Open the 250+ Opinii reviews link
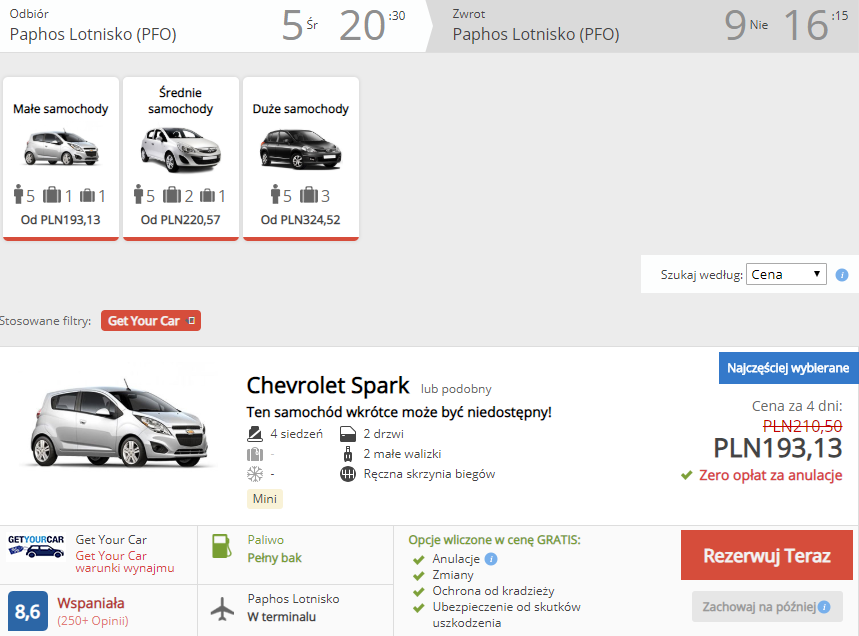The height and width of the screenshot is (636, 859). [x=93, y=621]
